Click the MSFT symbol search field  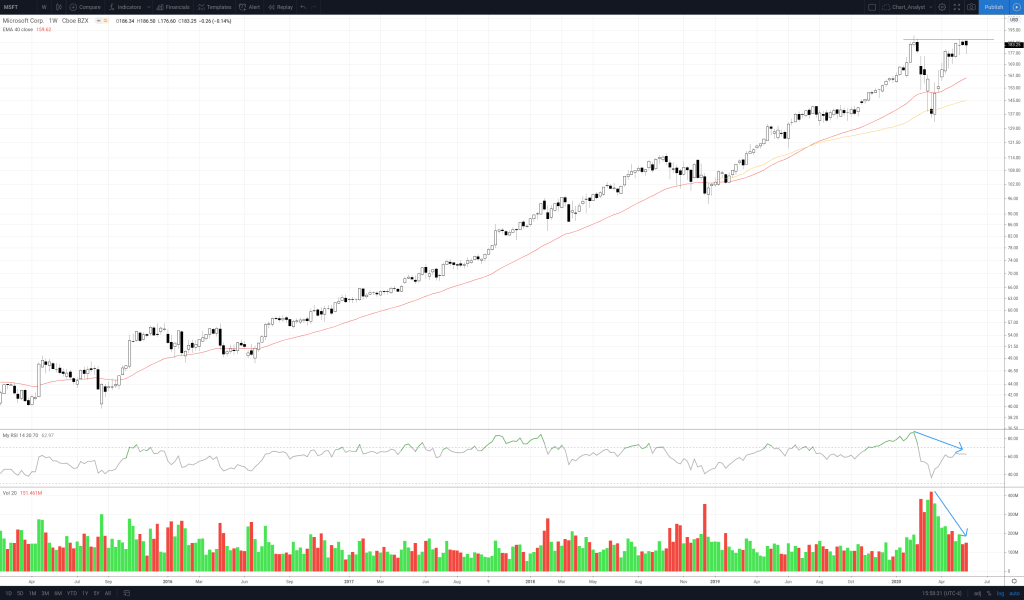pos(15,7)
